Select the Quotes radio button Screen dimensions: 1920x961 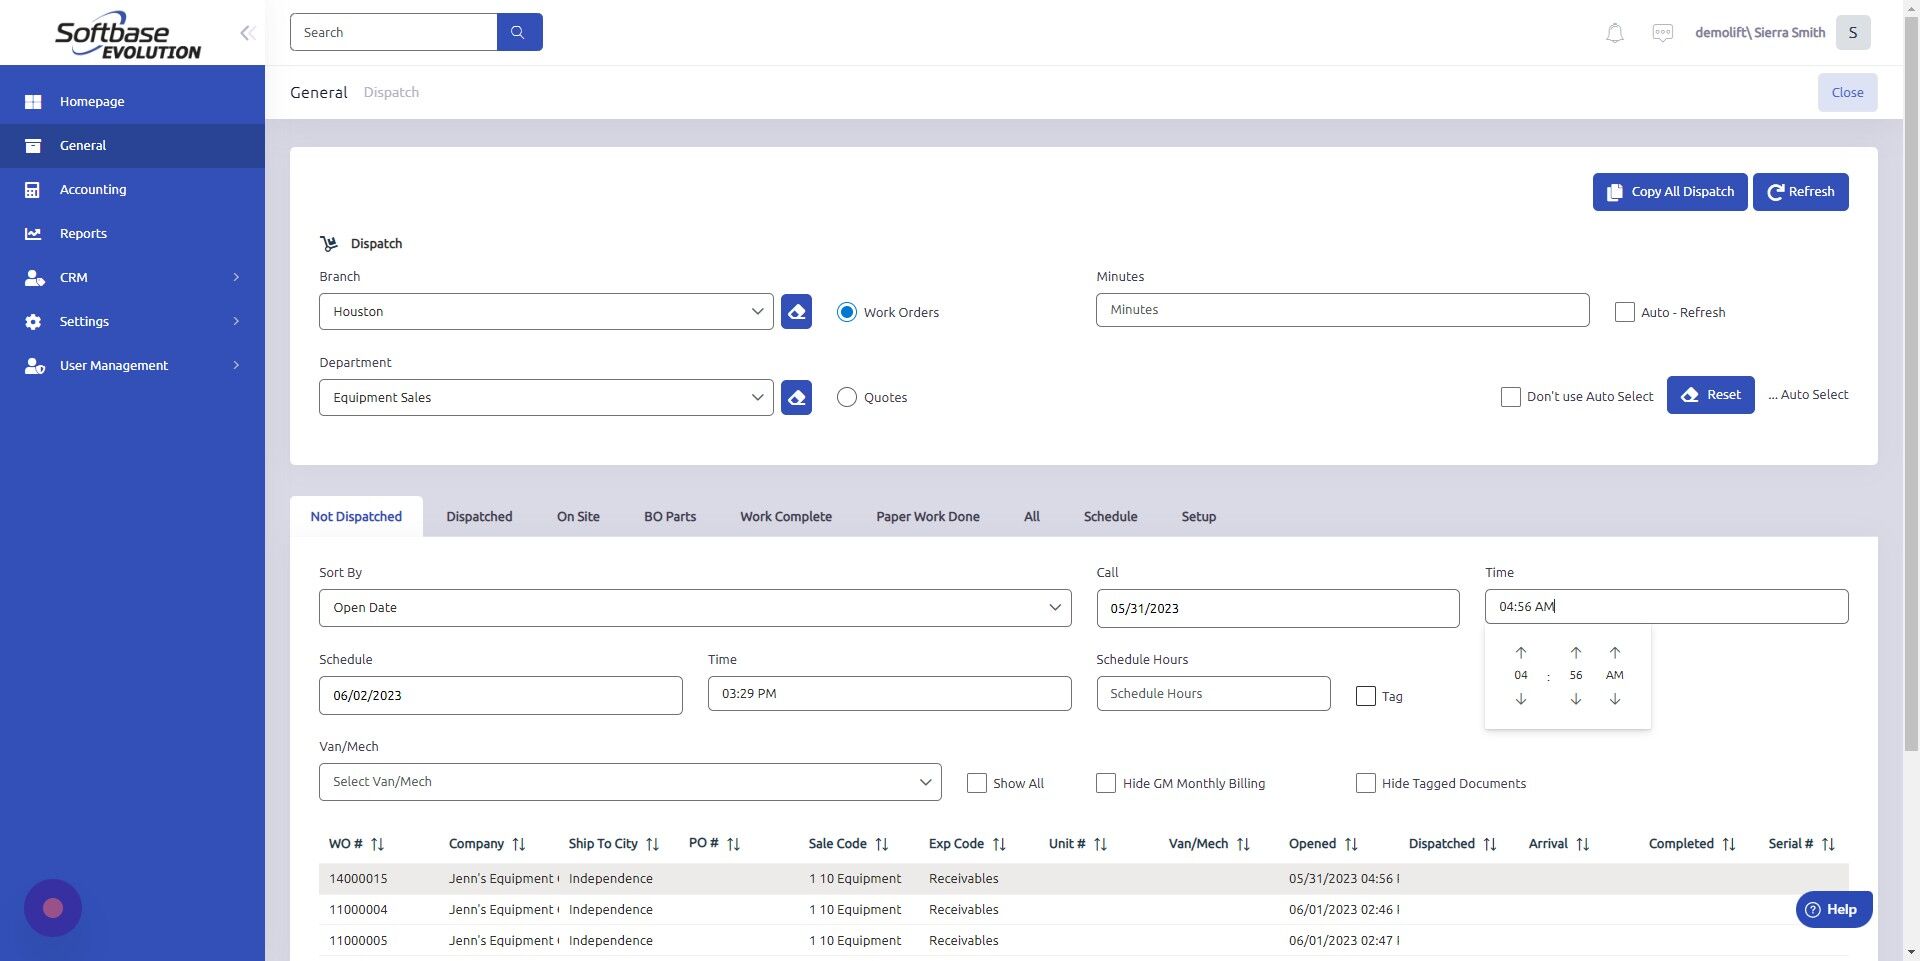[846, 397]
